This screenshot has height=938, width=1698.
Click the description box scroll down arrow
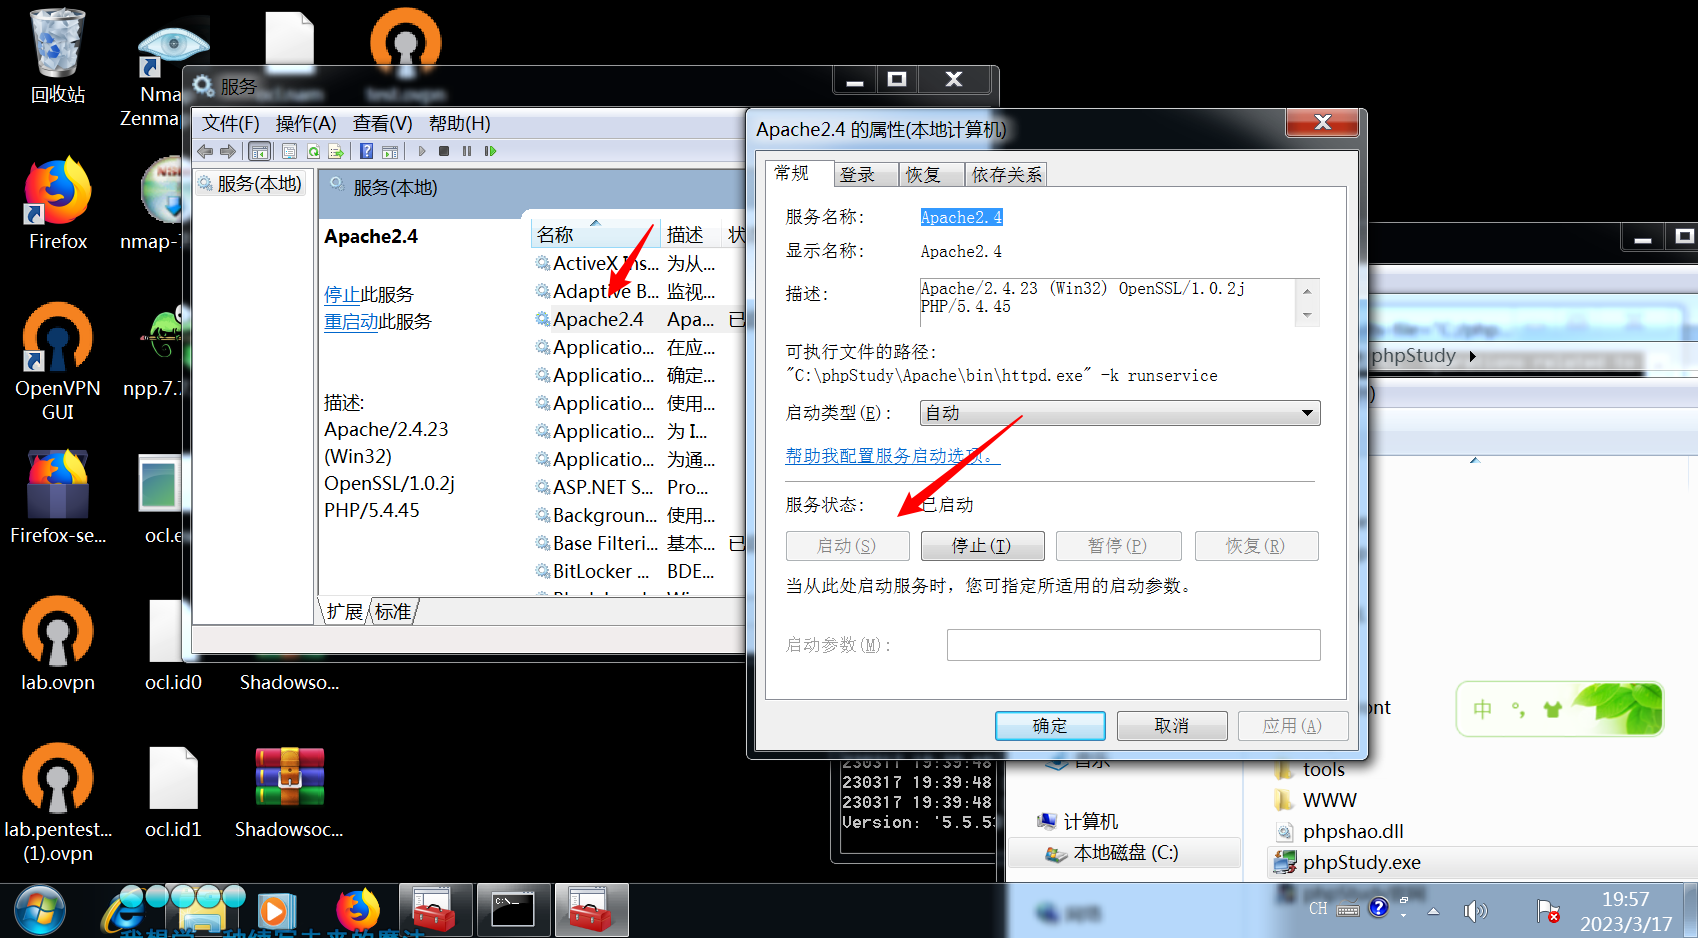[x=1307, y=316]
